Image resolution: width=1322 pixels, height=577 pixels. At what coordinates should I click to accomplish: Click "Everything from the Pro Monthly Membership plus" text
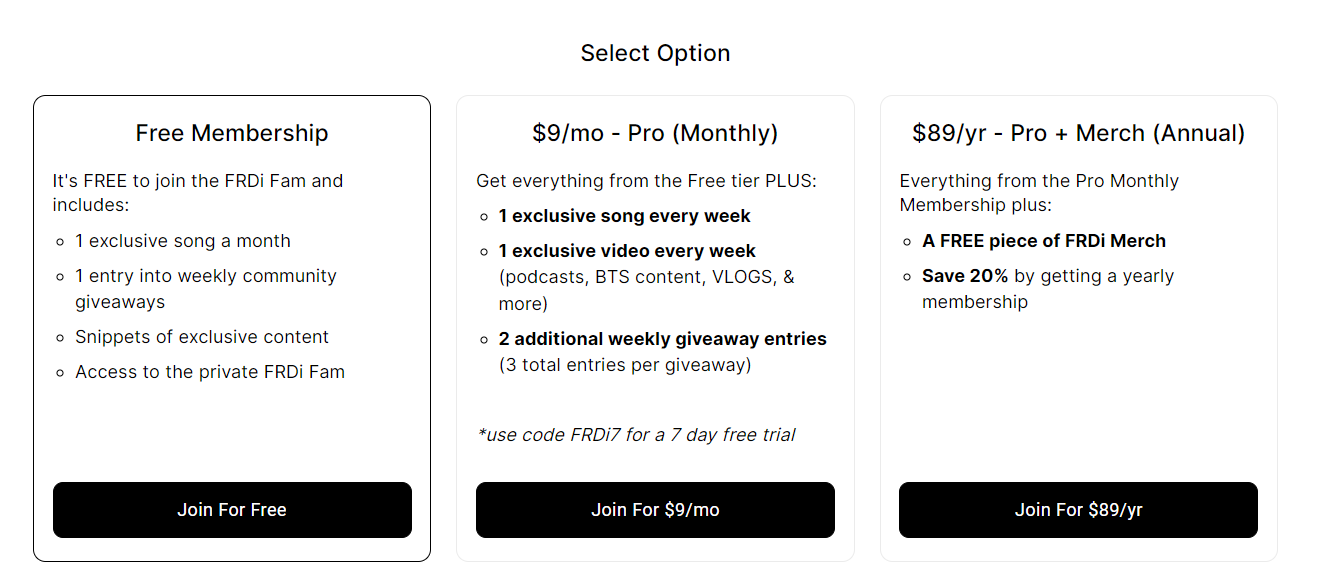tap(1039, 181)
